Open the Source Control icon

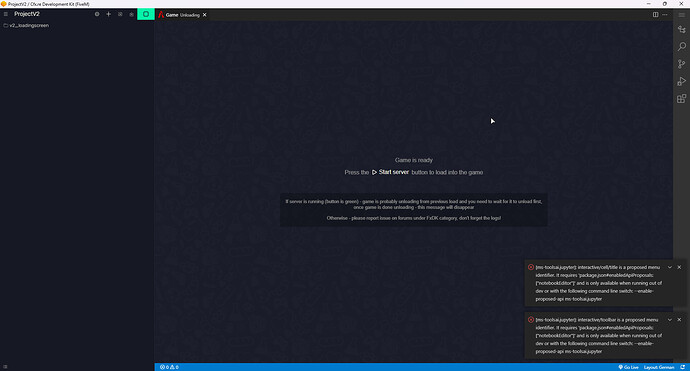pos(682,64)
